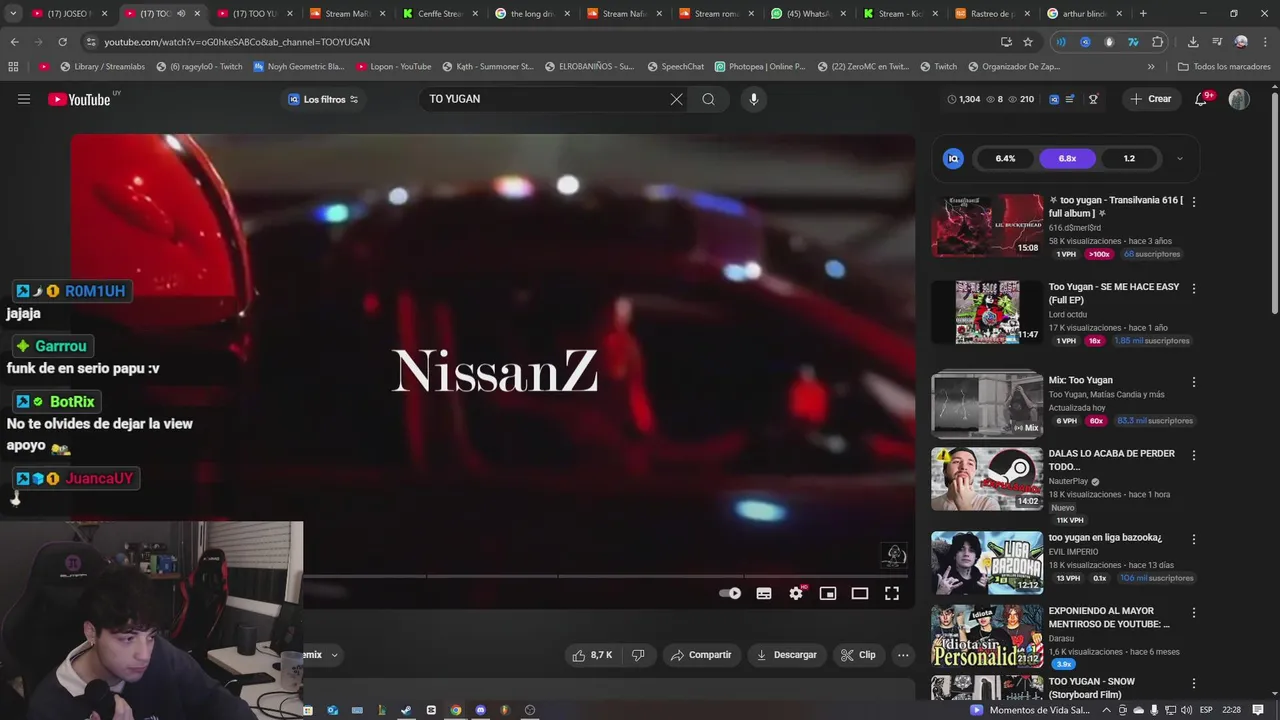Toggle subtitles in the player
This screenshot has width=1280, height=720.
(764, 593)
